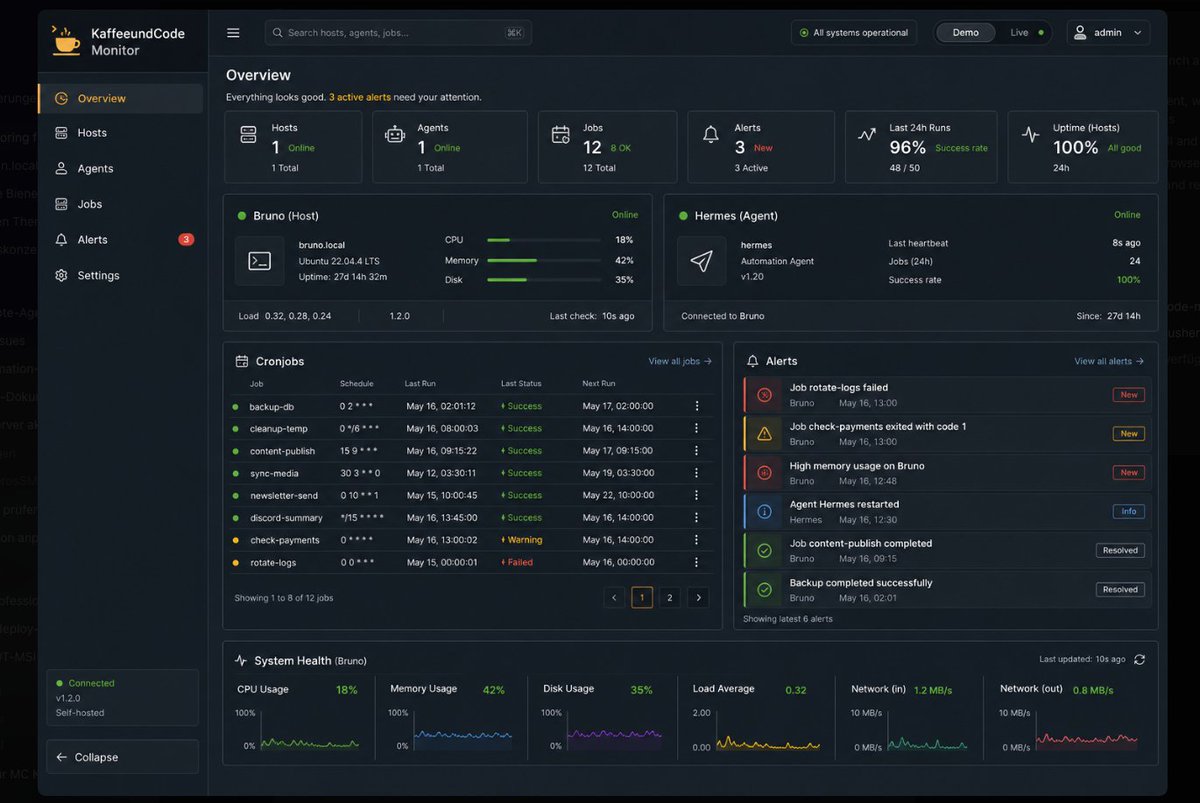Open the discord-summary row options menu
Image resolution: width=1200 pixels, height=803 pixels.
tap(697, 518)
